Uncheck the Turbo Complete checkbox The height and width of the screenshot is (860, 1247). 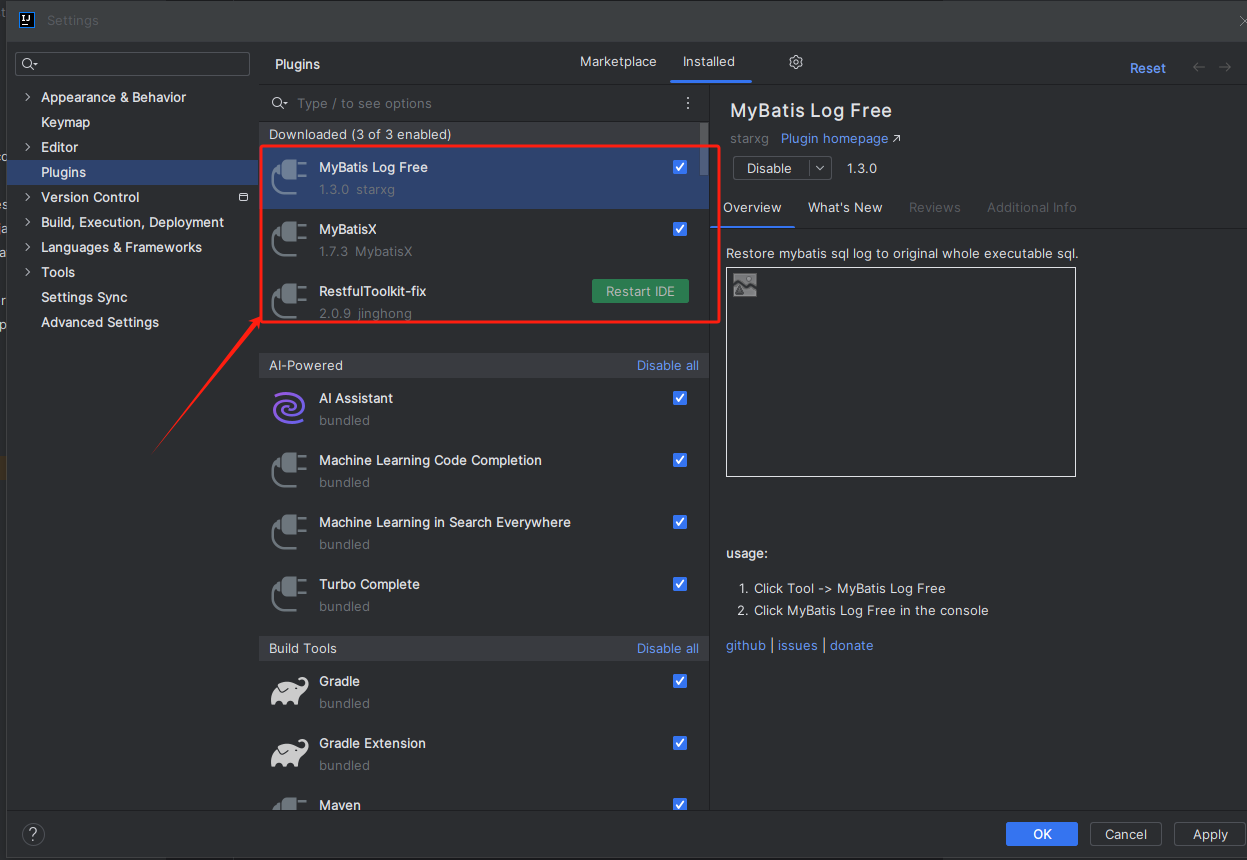680,584
